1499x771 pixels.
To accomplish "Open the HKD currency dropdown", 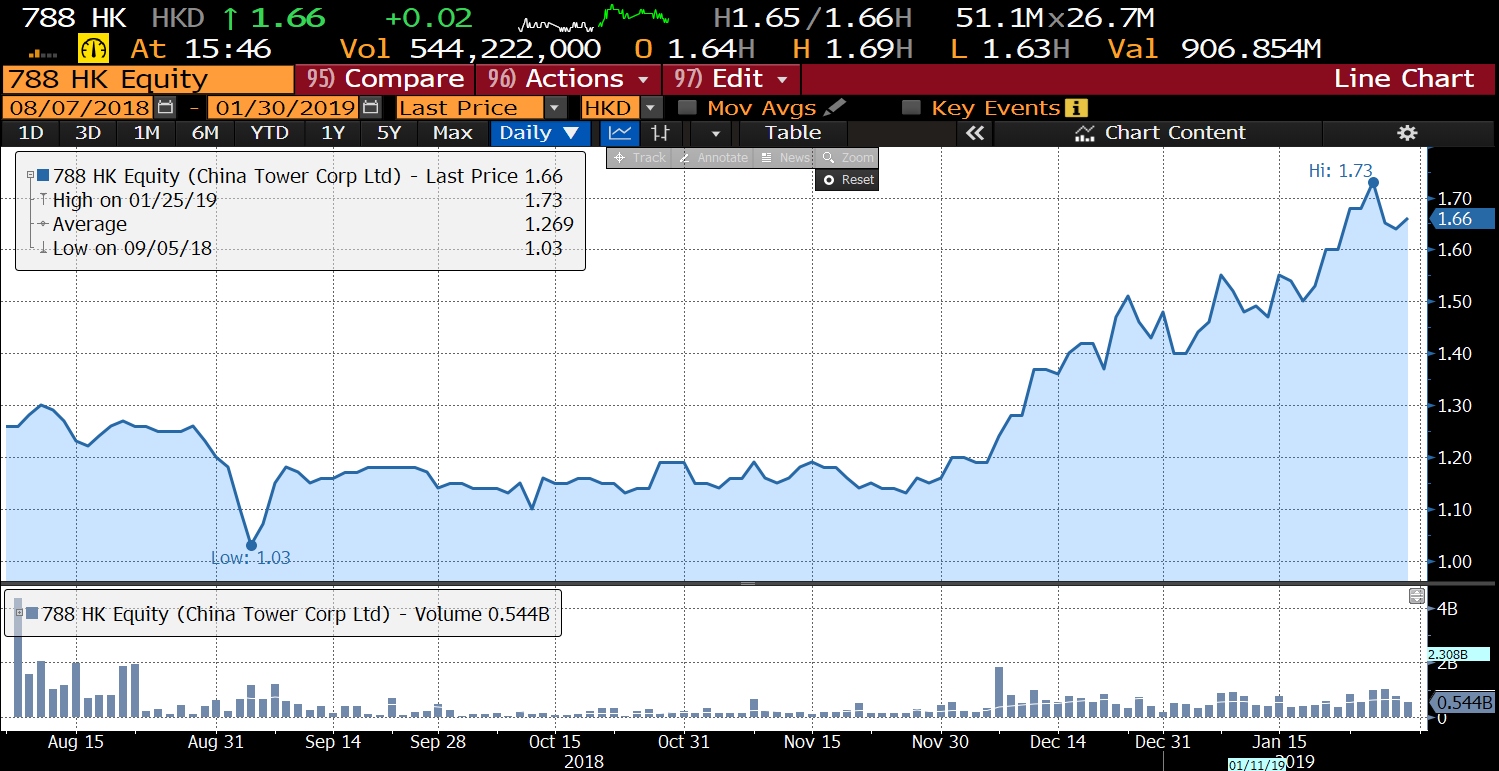I will (651, 108).
